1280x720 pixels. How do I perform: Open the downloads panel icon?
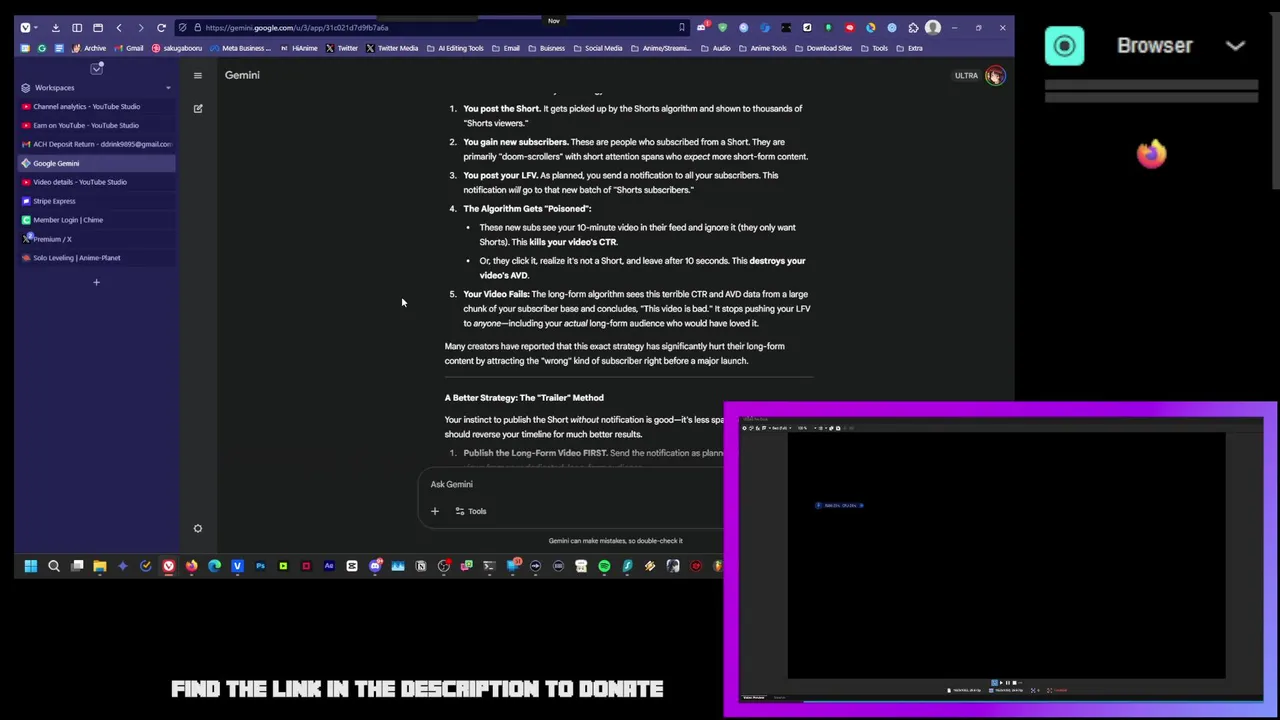click(55, 28)
